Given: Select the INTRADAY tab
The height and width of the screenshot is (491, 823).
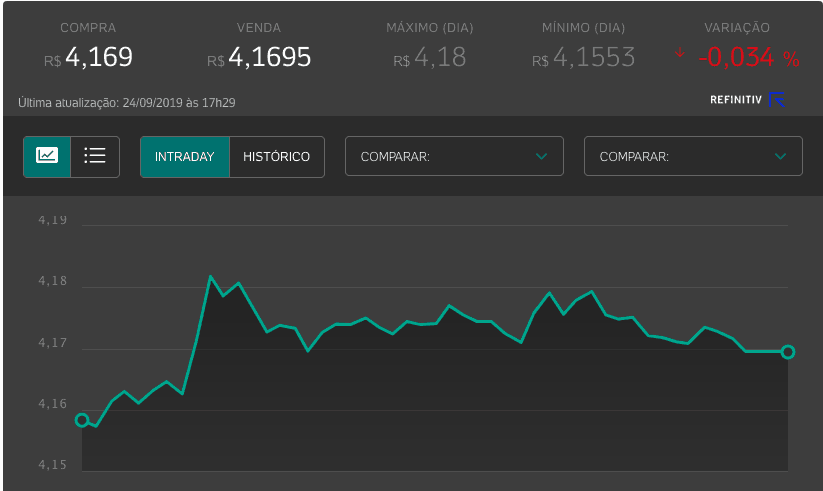Looking at the screenshot, I should (x=185, y=157).
